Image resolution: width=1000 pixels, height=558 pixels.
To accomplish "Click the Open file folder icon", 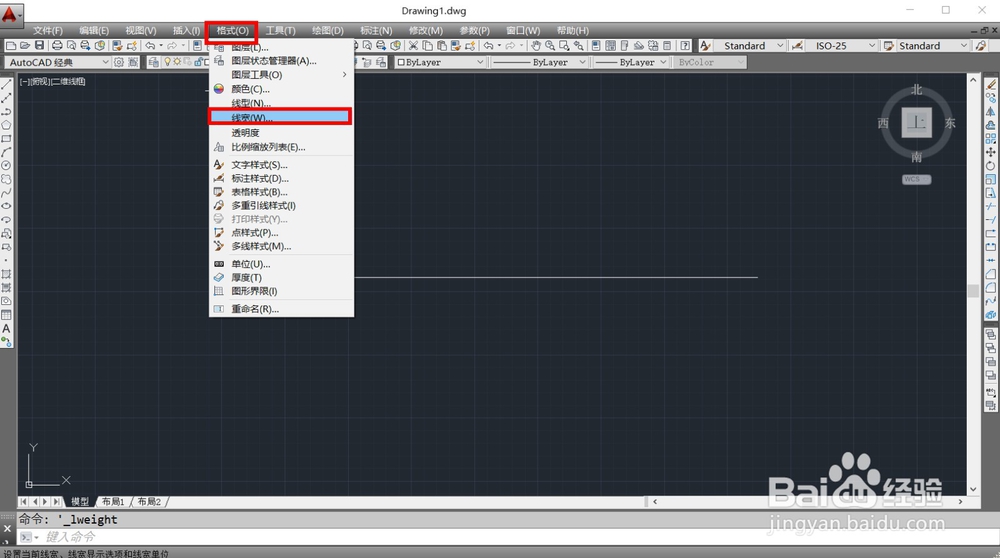I will click(x=25, y=45).
